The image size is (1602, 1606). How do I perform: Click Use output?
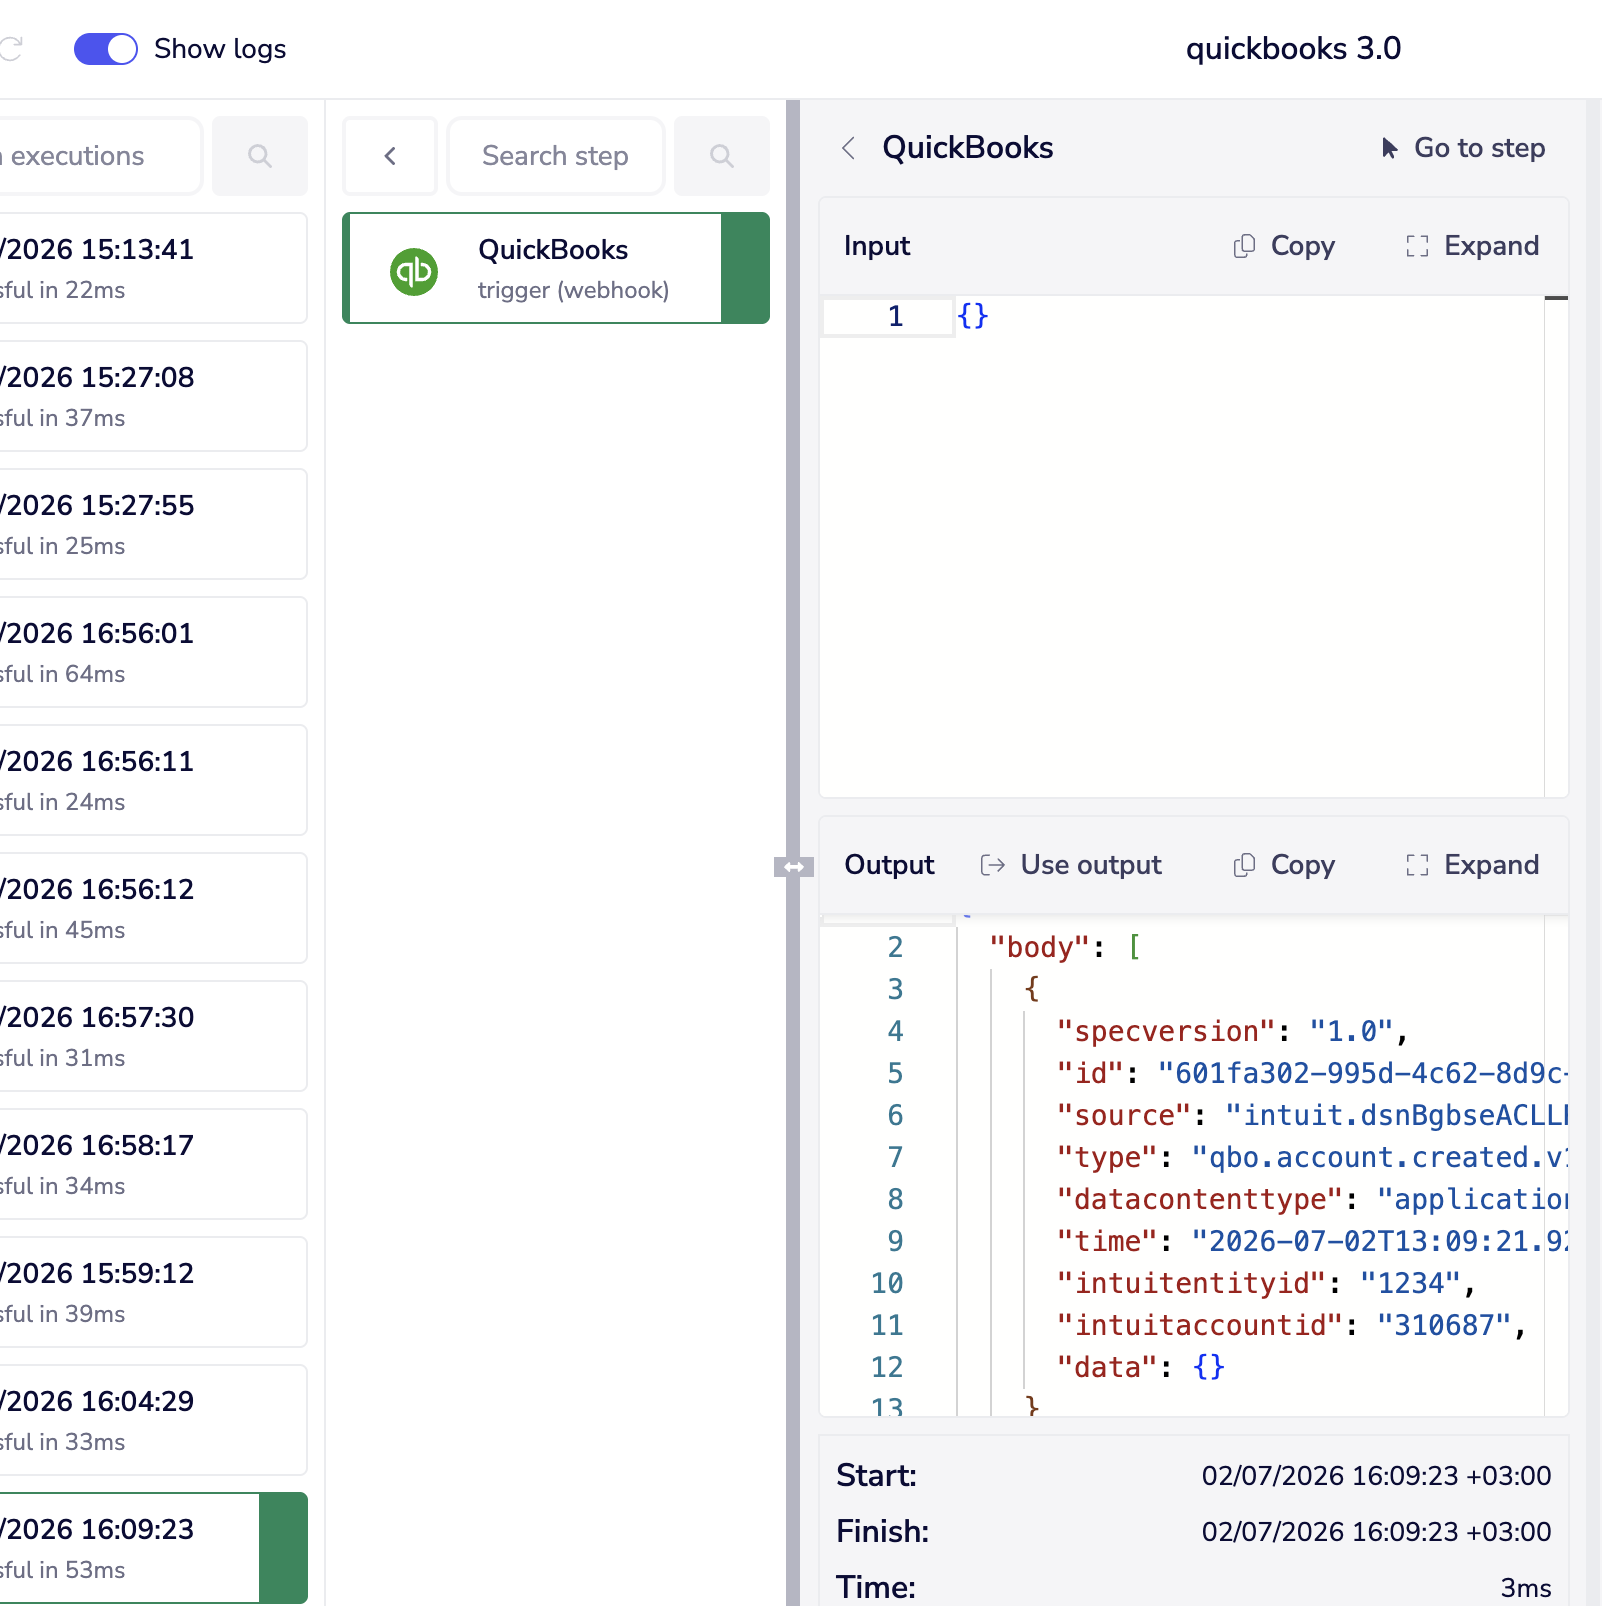1071,865
